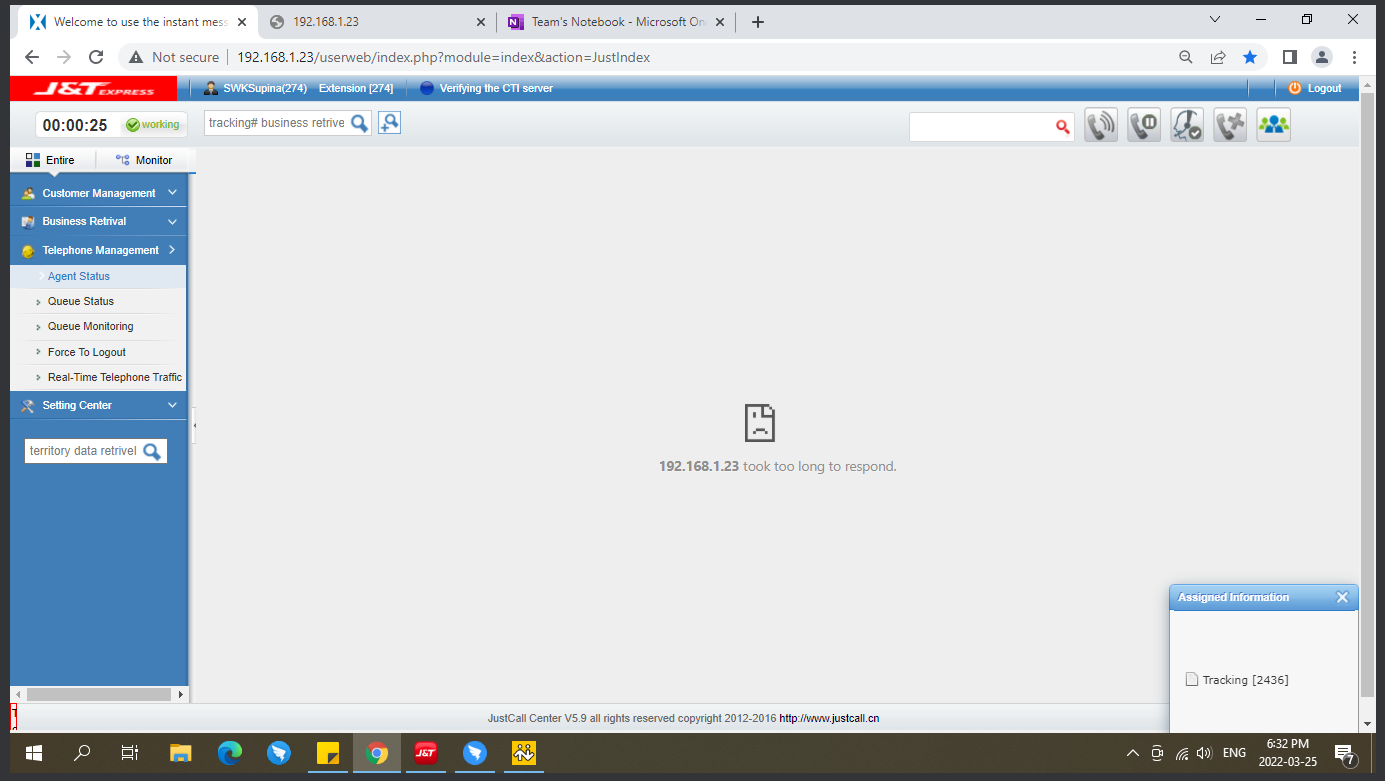The image size is (1385, 781).
Task: Click the phone pause/hold icon
Action: point(1144,125)
